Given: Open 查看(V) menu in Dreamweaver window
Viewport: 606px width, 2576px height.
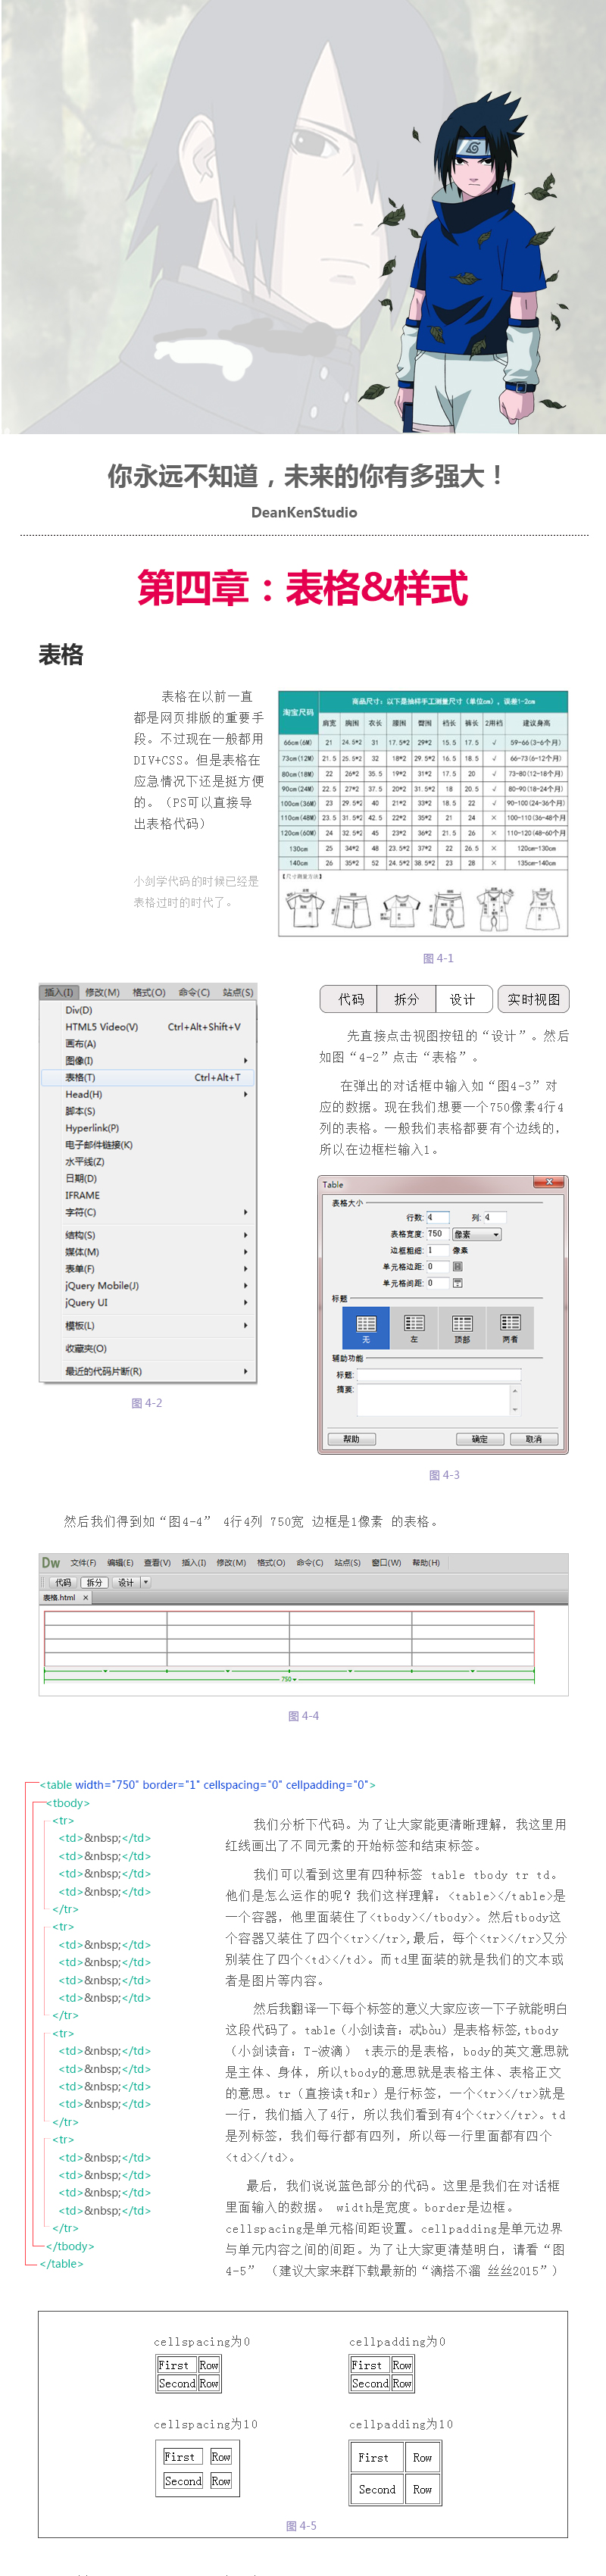Looking at the screenshot, I should click(157, 1562).
